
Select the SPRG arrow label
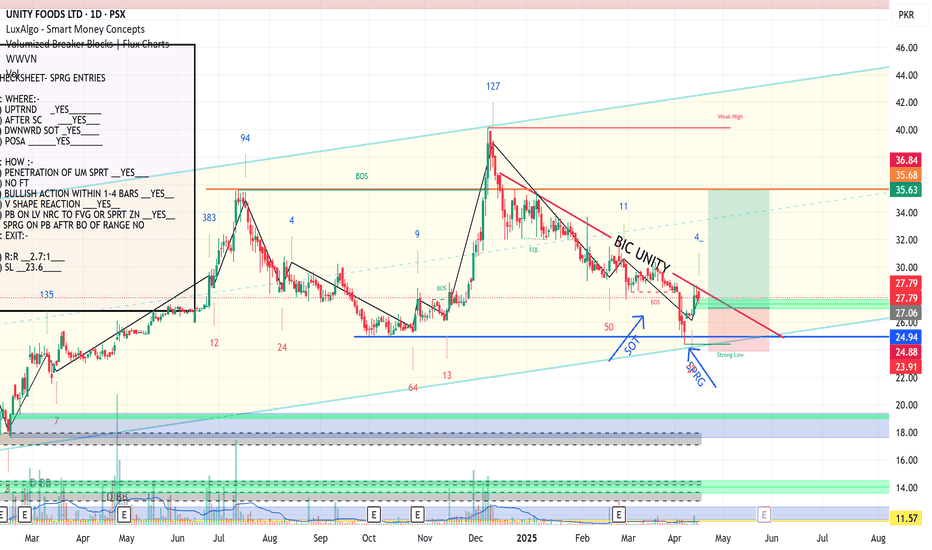pos(695,375)
